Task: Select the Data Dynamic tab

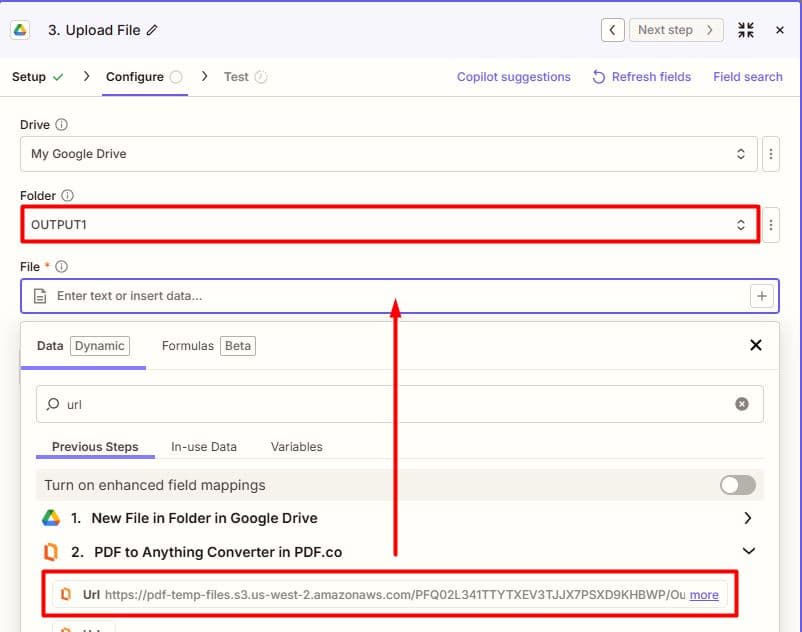Action: [x=83, y=346]
